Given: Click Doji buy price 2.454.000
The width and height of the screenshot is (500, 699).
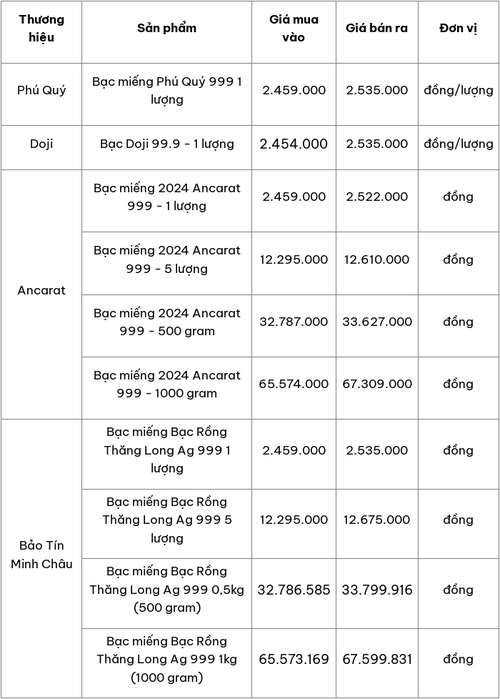Looking at the screenshot, I should [x=294, y=144].
